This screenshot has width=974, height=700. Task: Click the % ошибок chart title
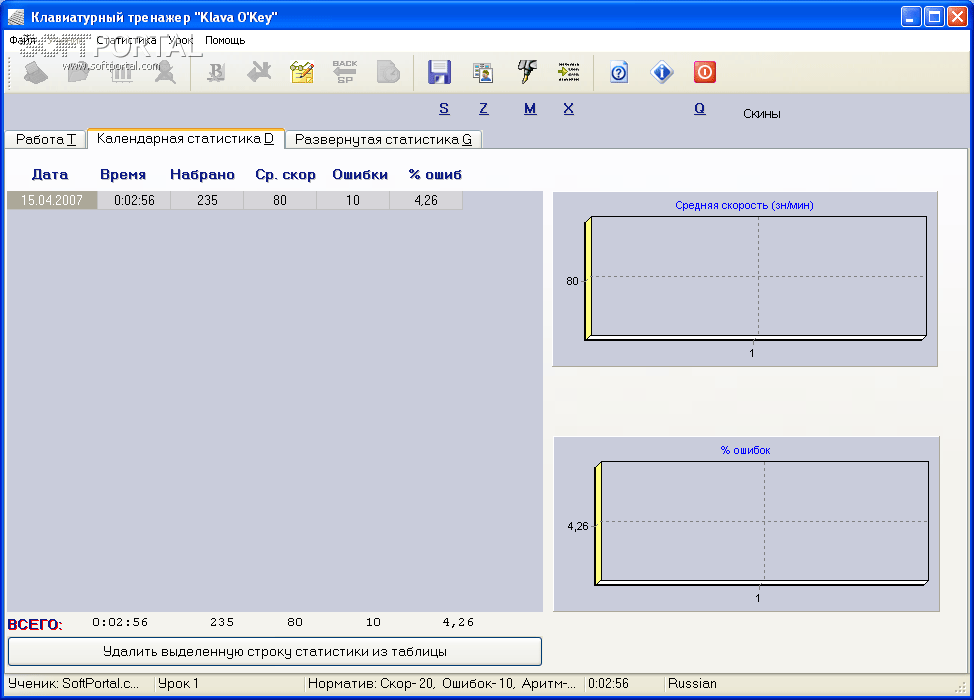tap(745, 450)
